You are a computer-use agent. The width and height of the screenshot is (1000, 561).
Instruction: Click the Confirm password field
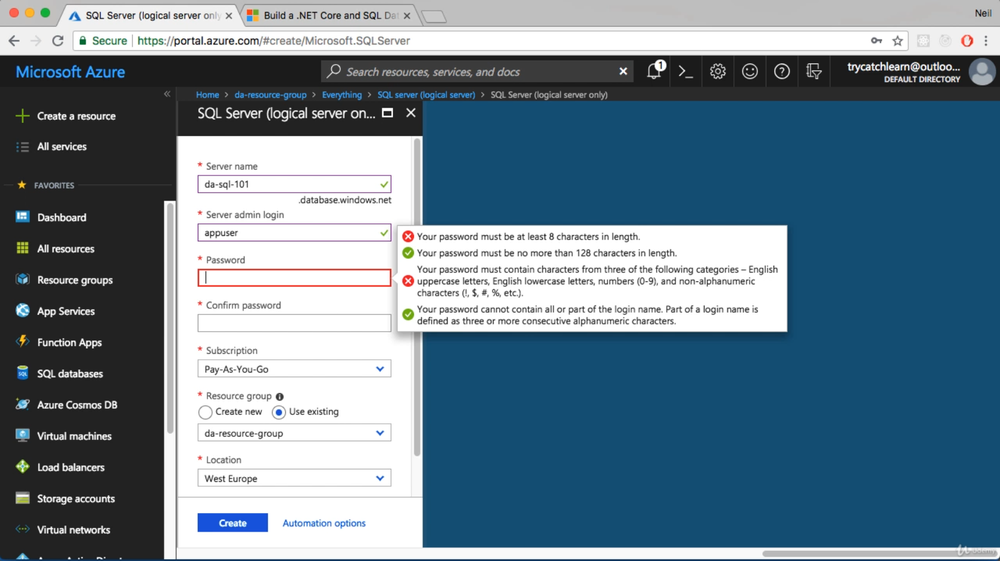click(294, 323)
